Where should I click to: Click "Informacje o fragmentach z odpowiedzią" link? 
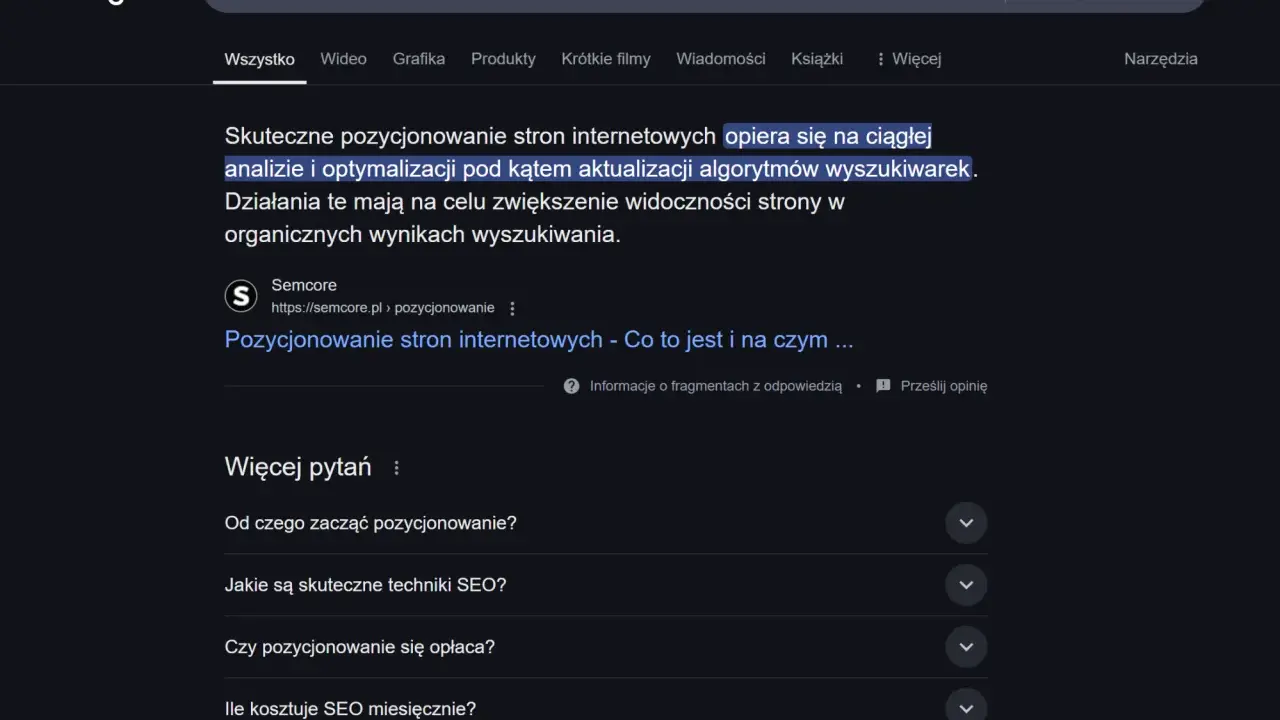(x=716, y=386)
